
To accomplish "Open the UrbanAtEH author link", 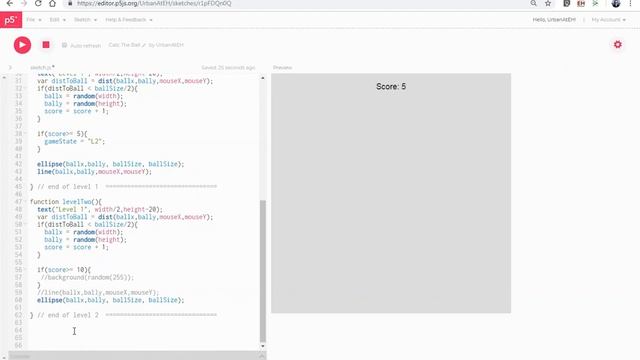I will click(169, 45).
